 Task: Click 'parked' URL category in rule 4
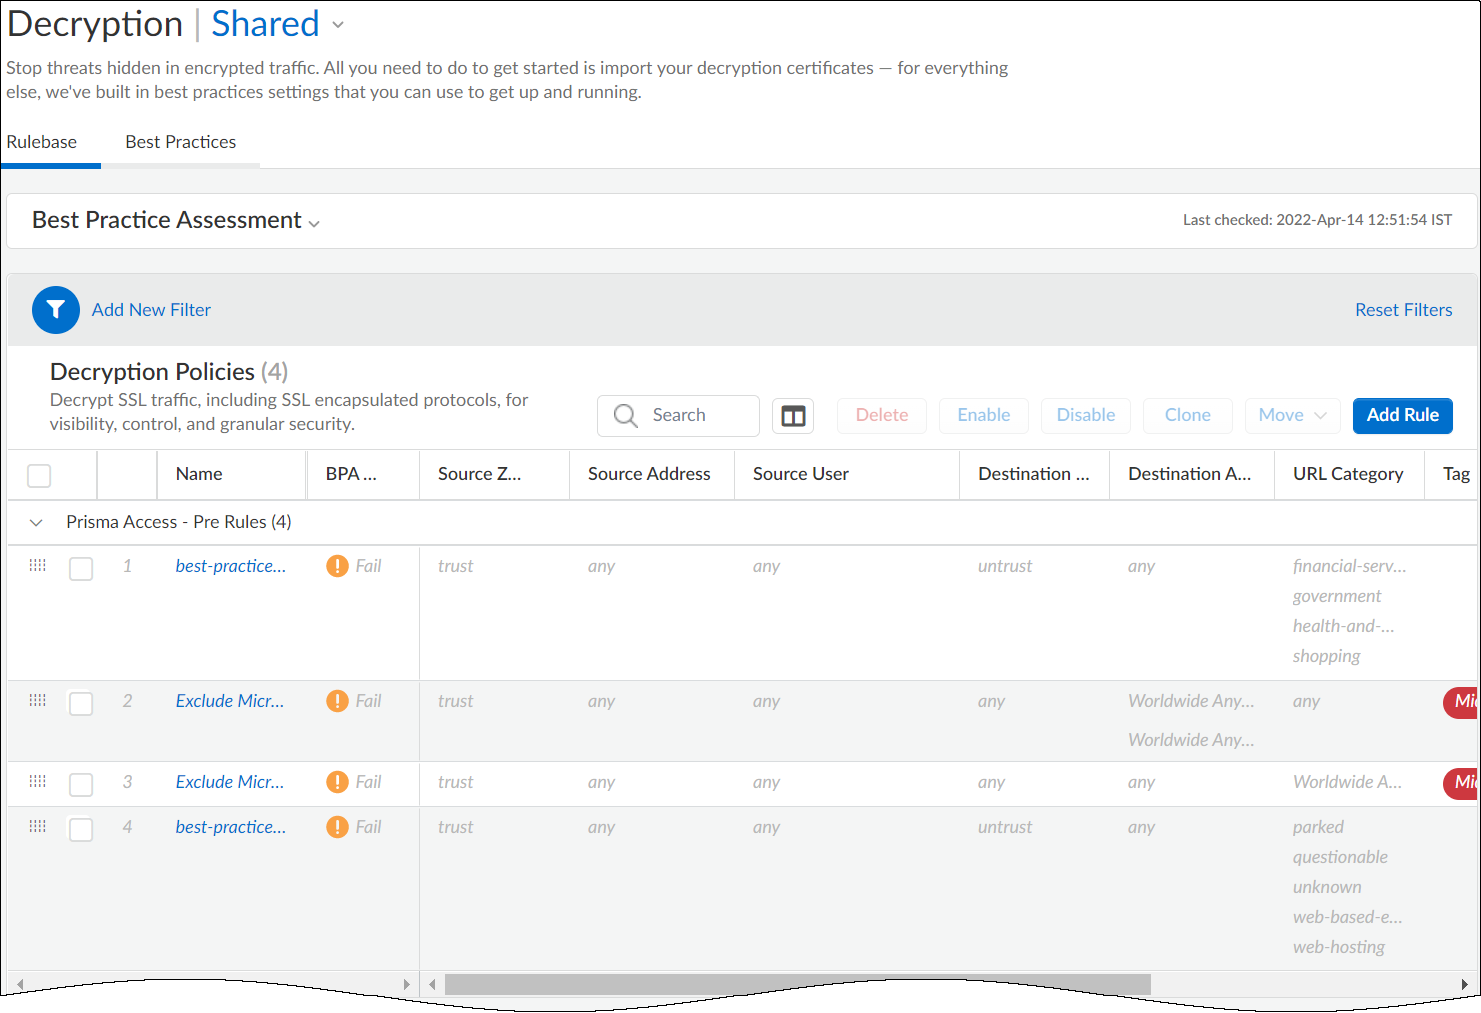coord(1318,827)
